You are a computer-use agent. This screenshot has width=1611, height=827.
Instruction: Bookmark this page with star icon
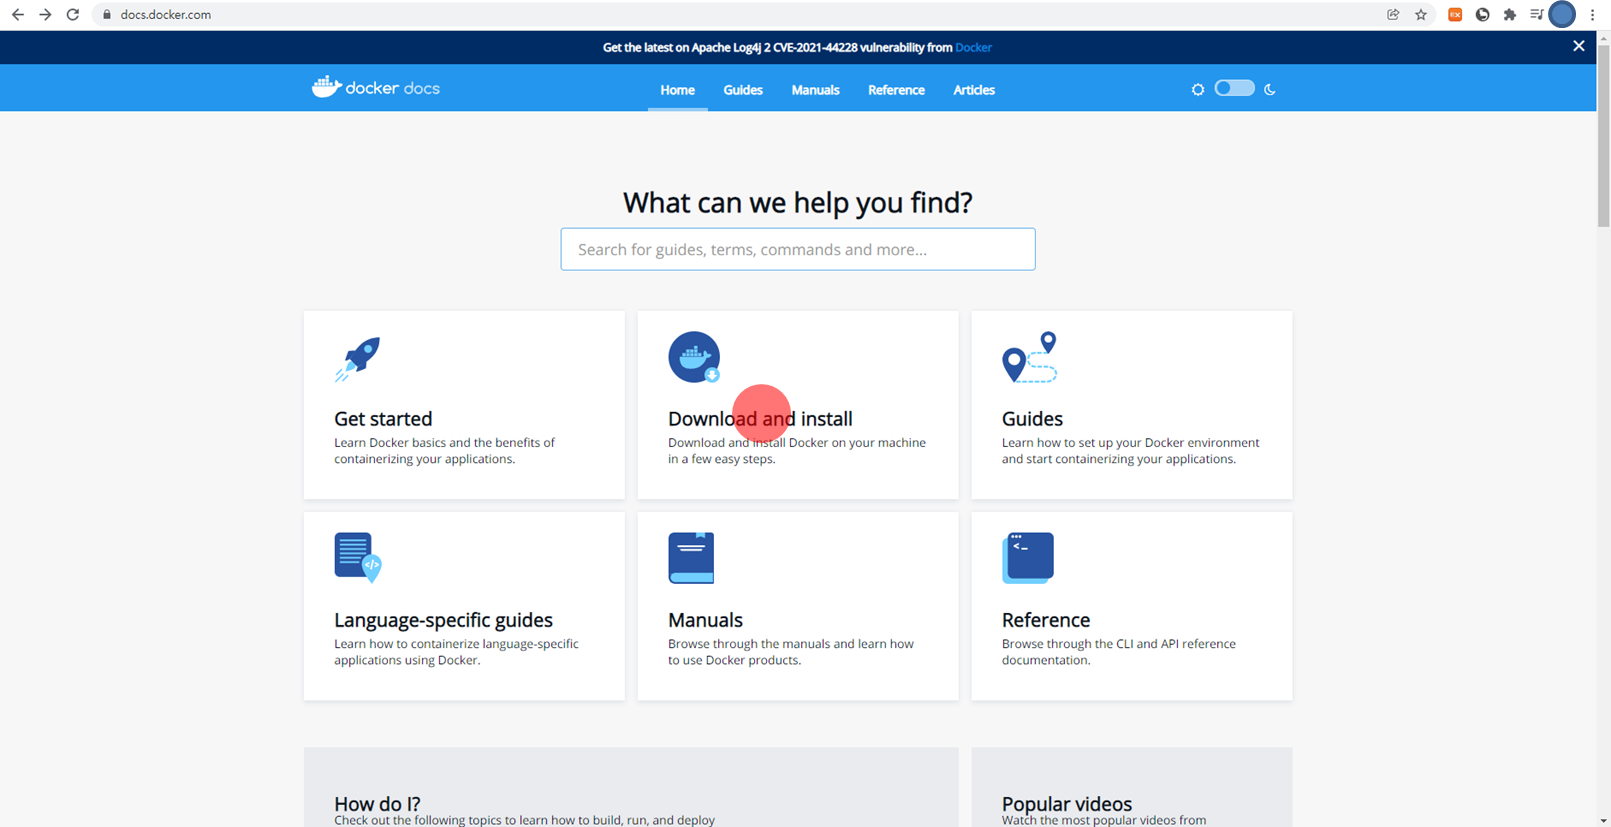pos(1421,15)
